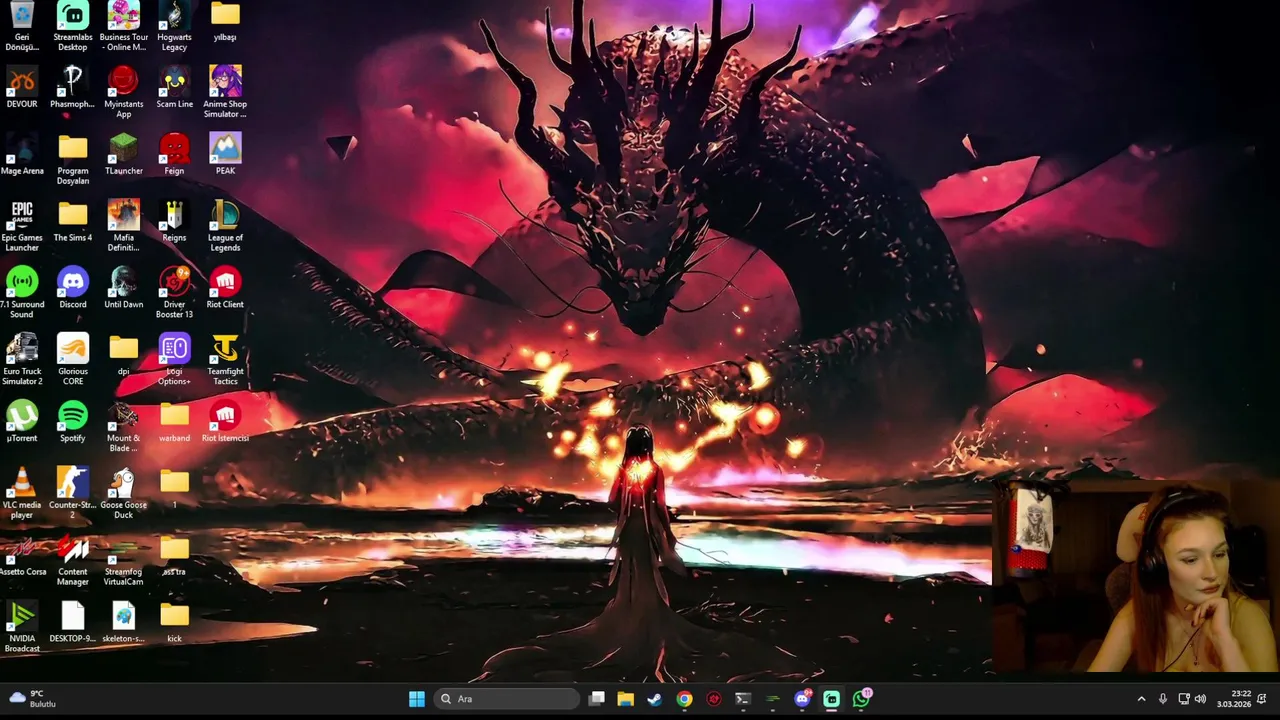This screenshot has height=720, width=1280.
Task: Open the terminal window on the taskbar
Action: 743,699
